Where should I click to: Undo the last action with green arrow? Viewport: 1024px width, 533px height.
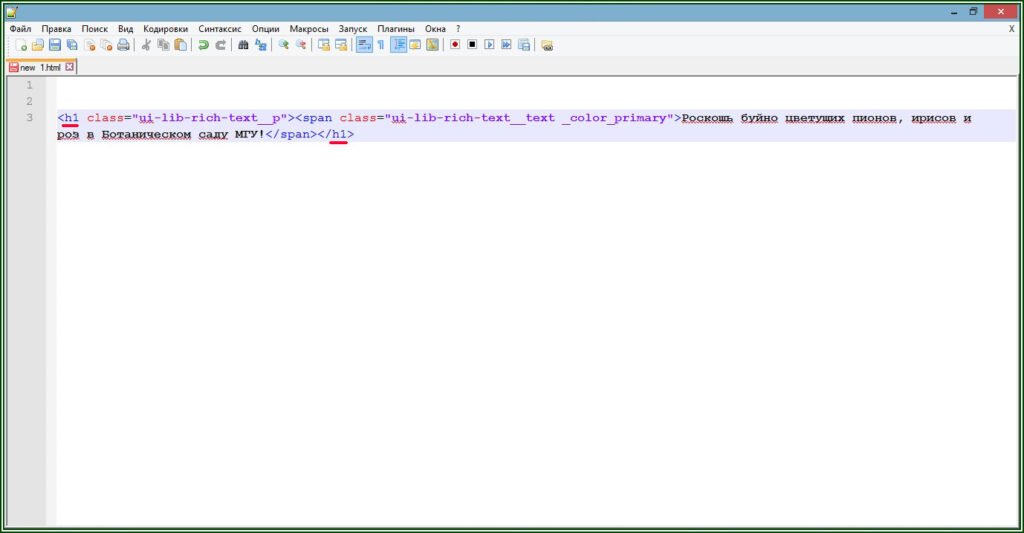tap(203, 45)
